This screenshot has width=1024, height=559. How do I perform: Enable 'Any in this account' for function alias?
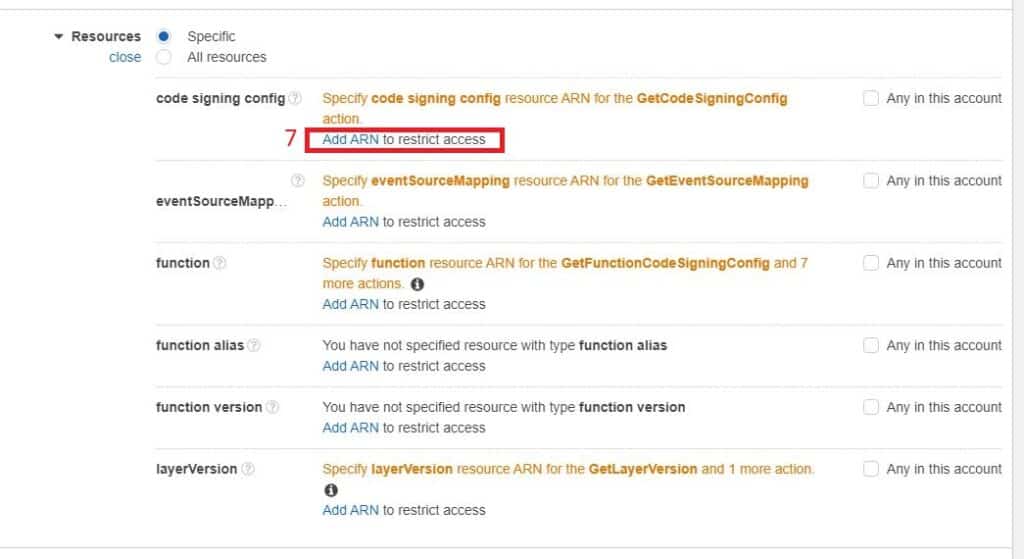pos(871,345)
